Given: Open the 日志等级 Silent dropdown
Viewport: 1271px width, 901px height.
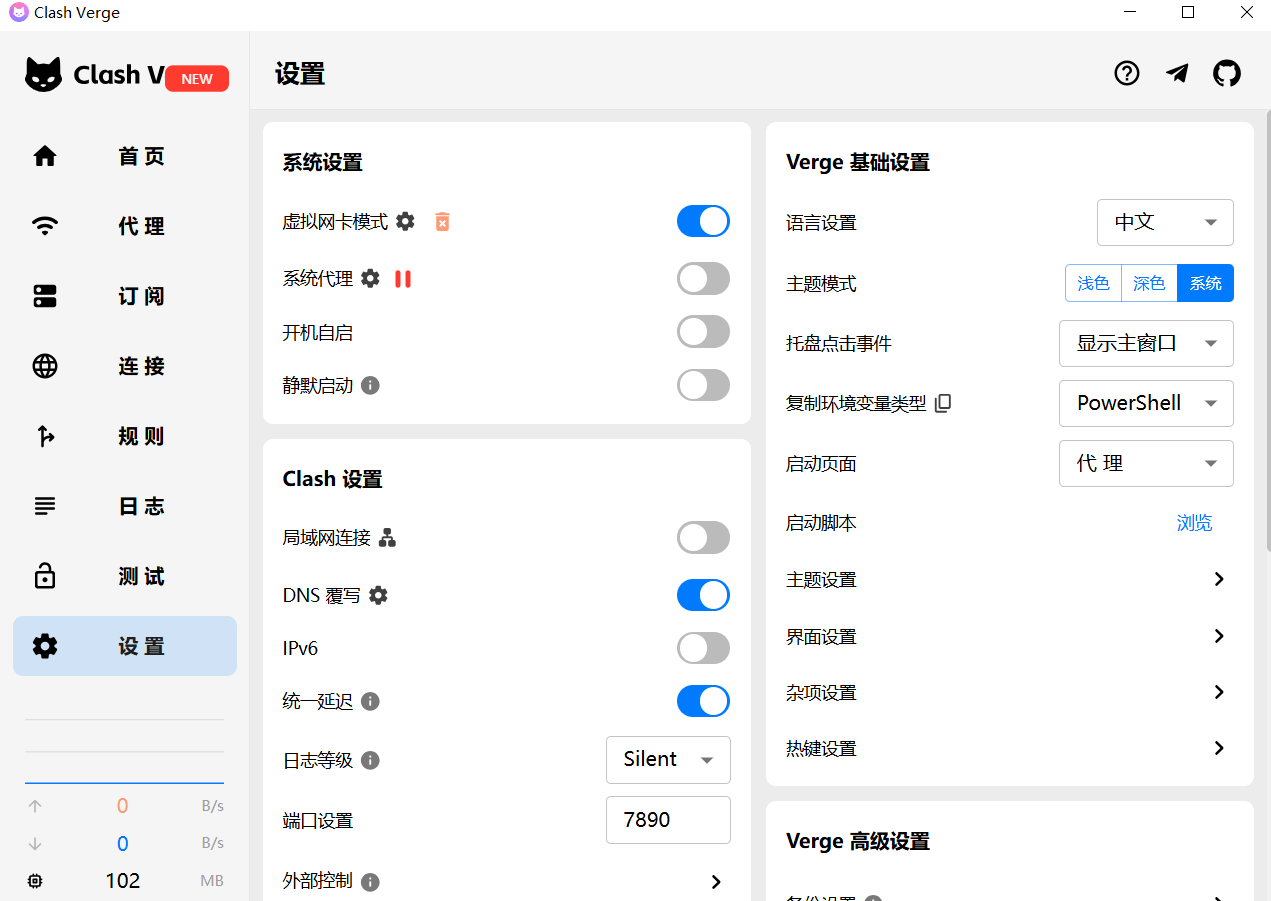Looking at the screenshot, I should click(668, 759).
